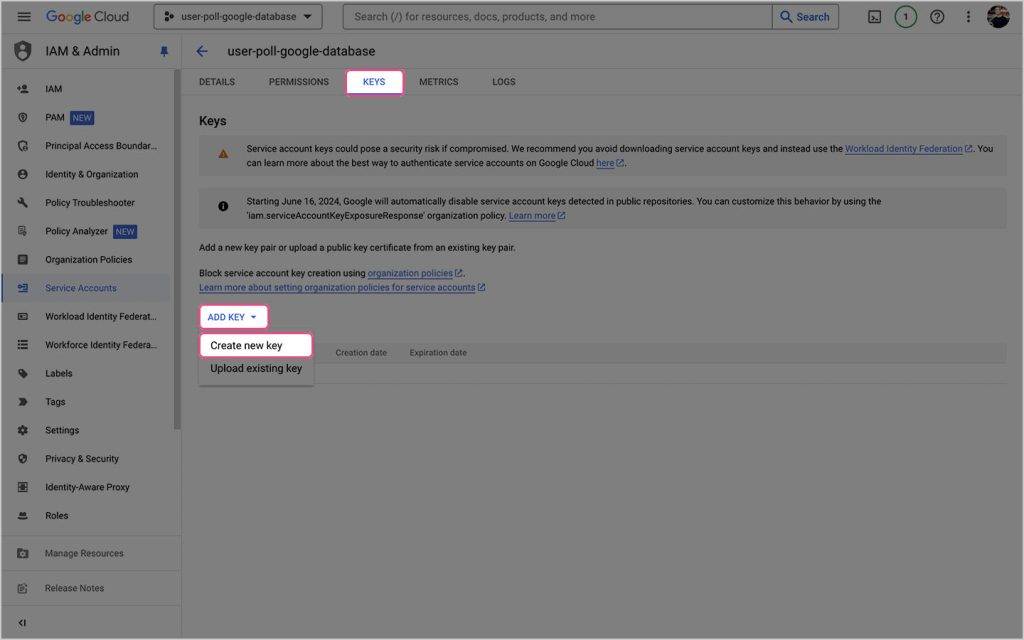Select the KEYS tab

pos(374,82)
